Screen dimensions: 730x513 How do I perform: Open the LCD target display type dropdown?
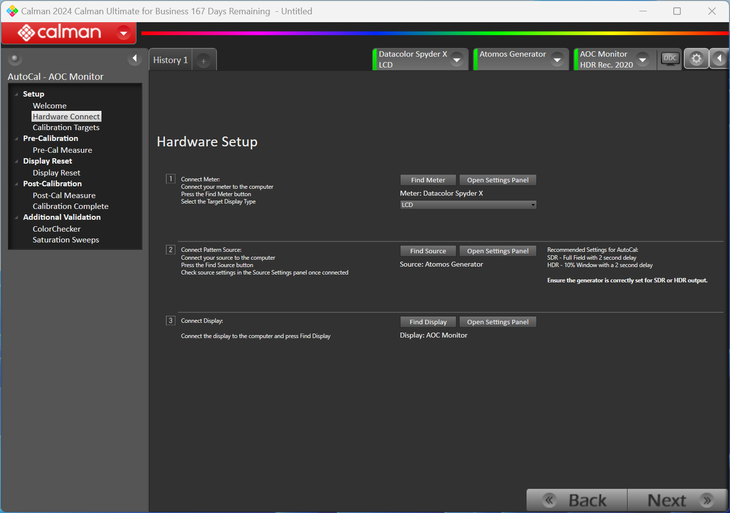468,205
